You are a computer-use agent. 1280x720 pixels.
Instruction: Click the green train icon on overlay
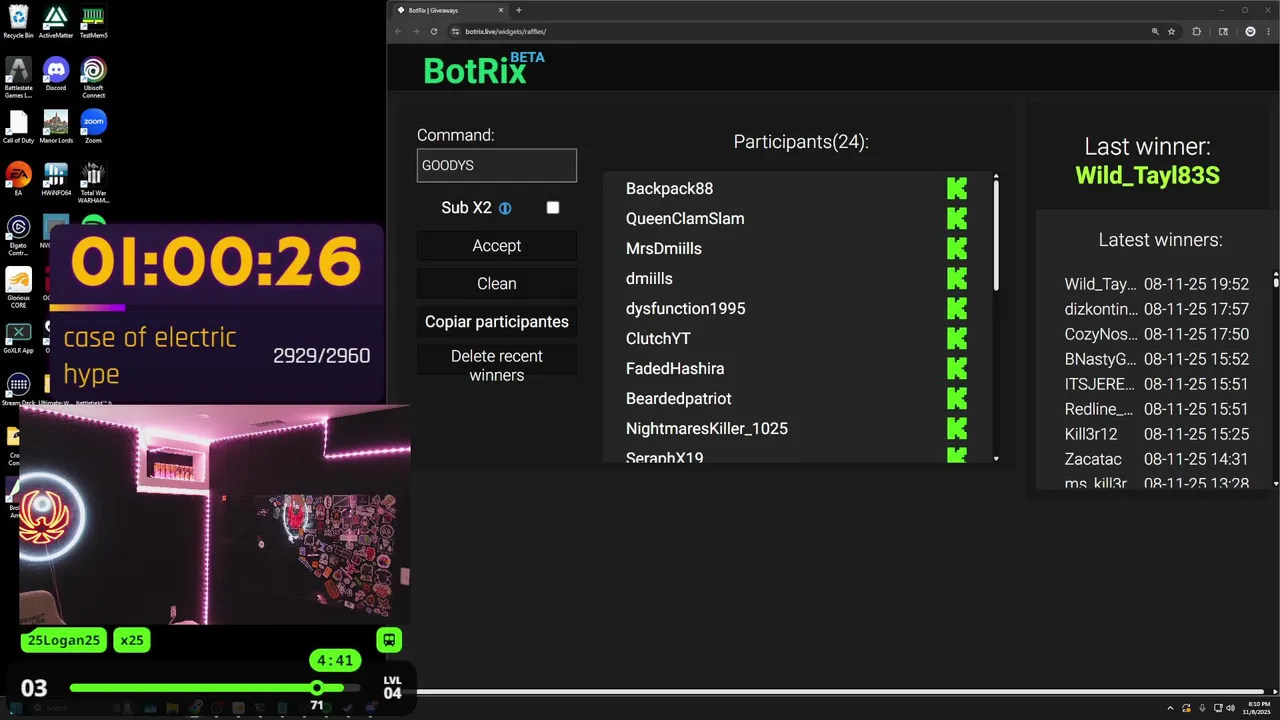[x=389, y=640]
